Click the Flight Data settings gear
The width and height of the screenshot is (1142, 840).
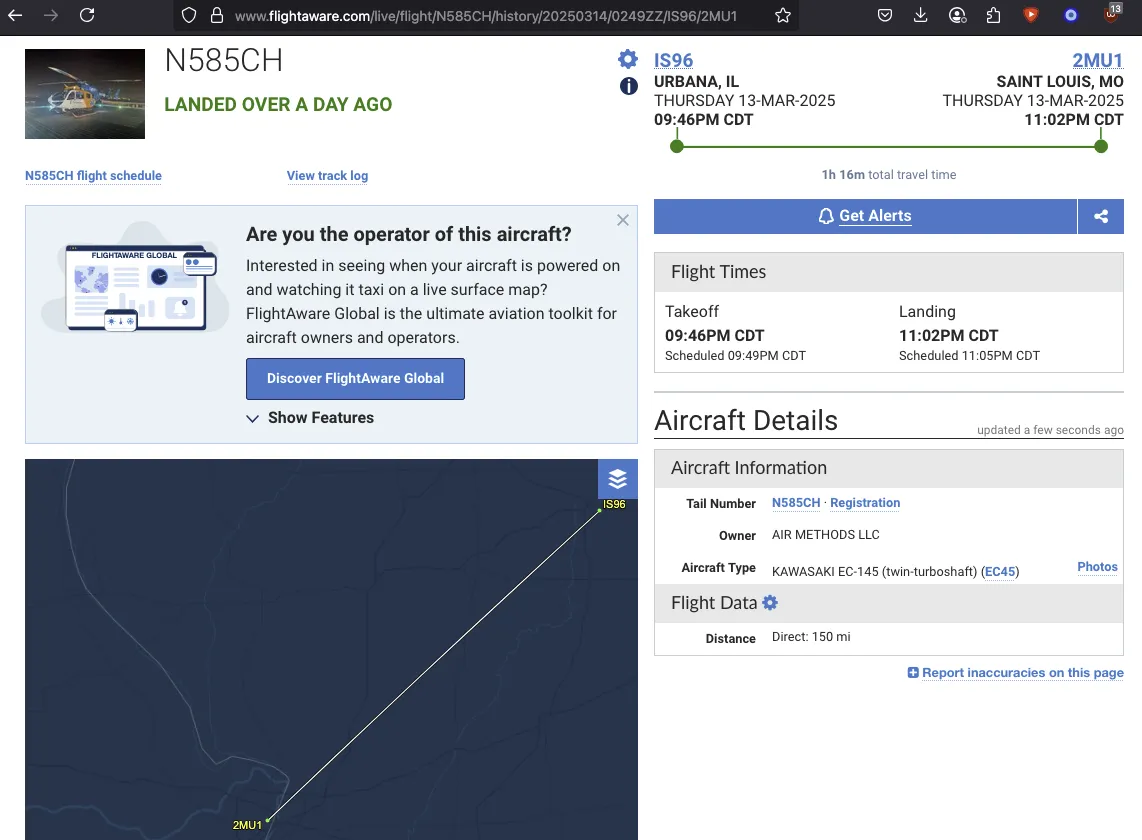click(x=770, y=603)
